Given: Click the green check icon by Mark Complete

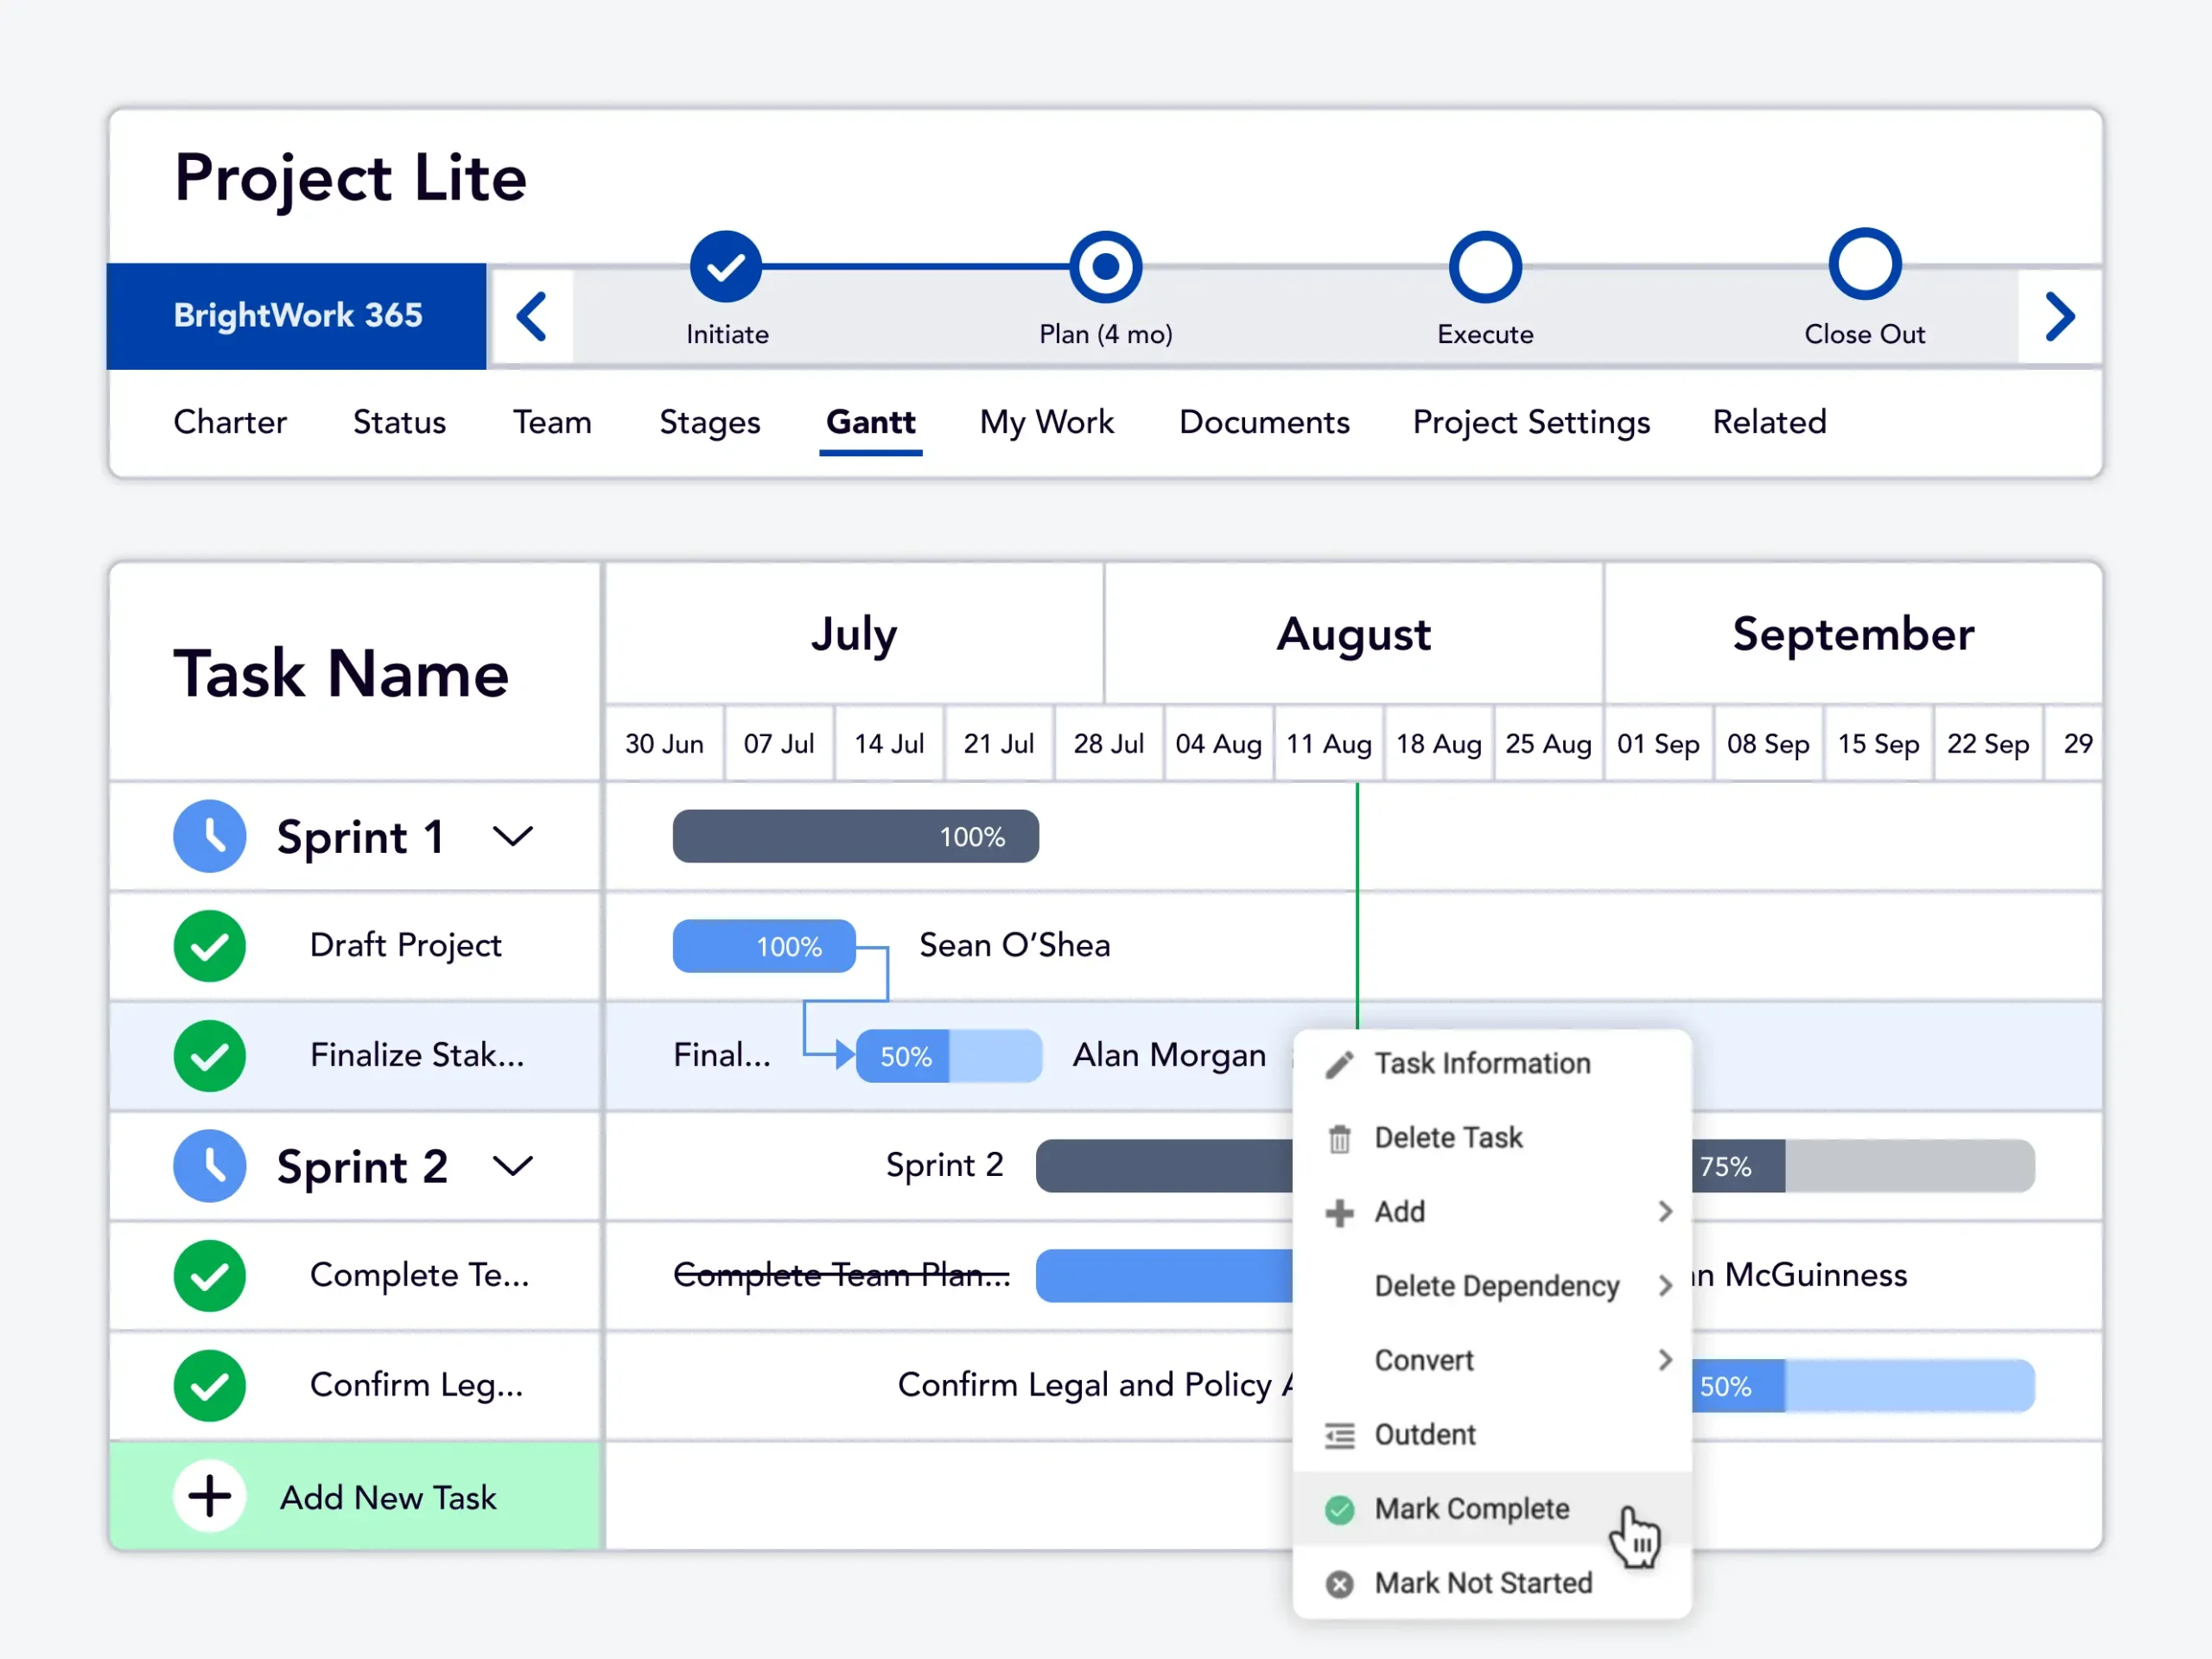Looking at the screenshot, I should pyautogui.click(x=1339, y=1509).
